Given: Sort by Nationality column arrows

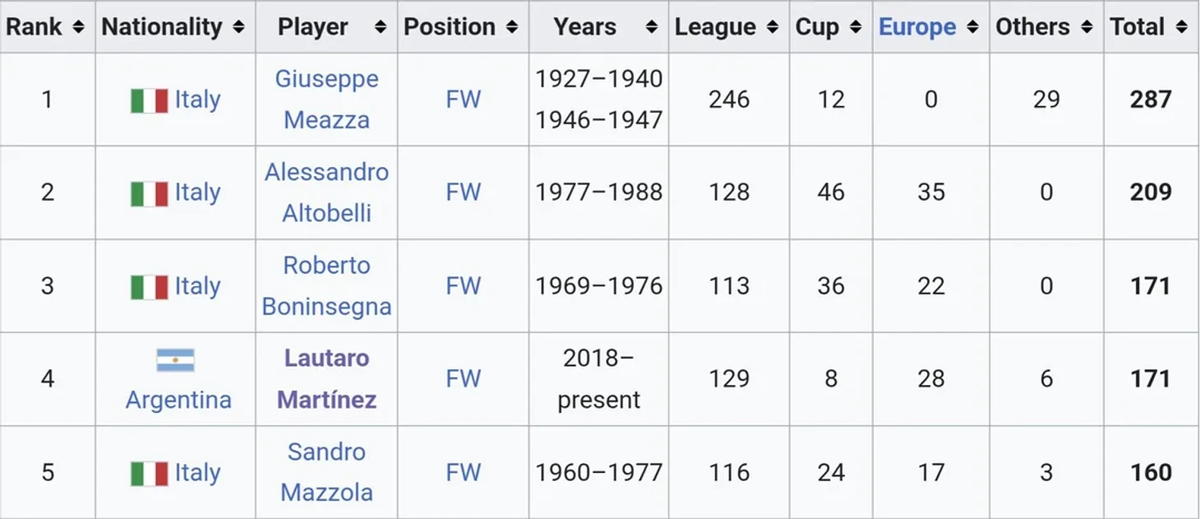Looking at the screenshot, I should click(238, 27).
